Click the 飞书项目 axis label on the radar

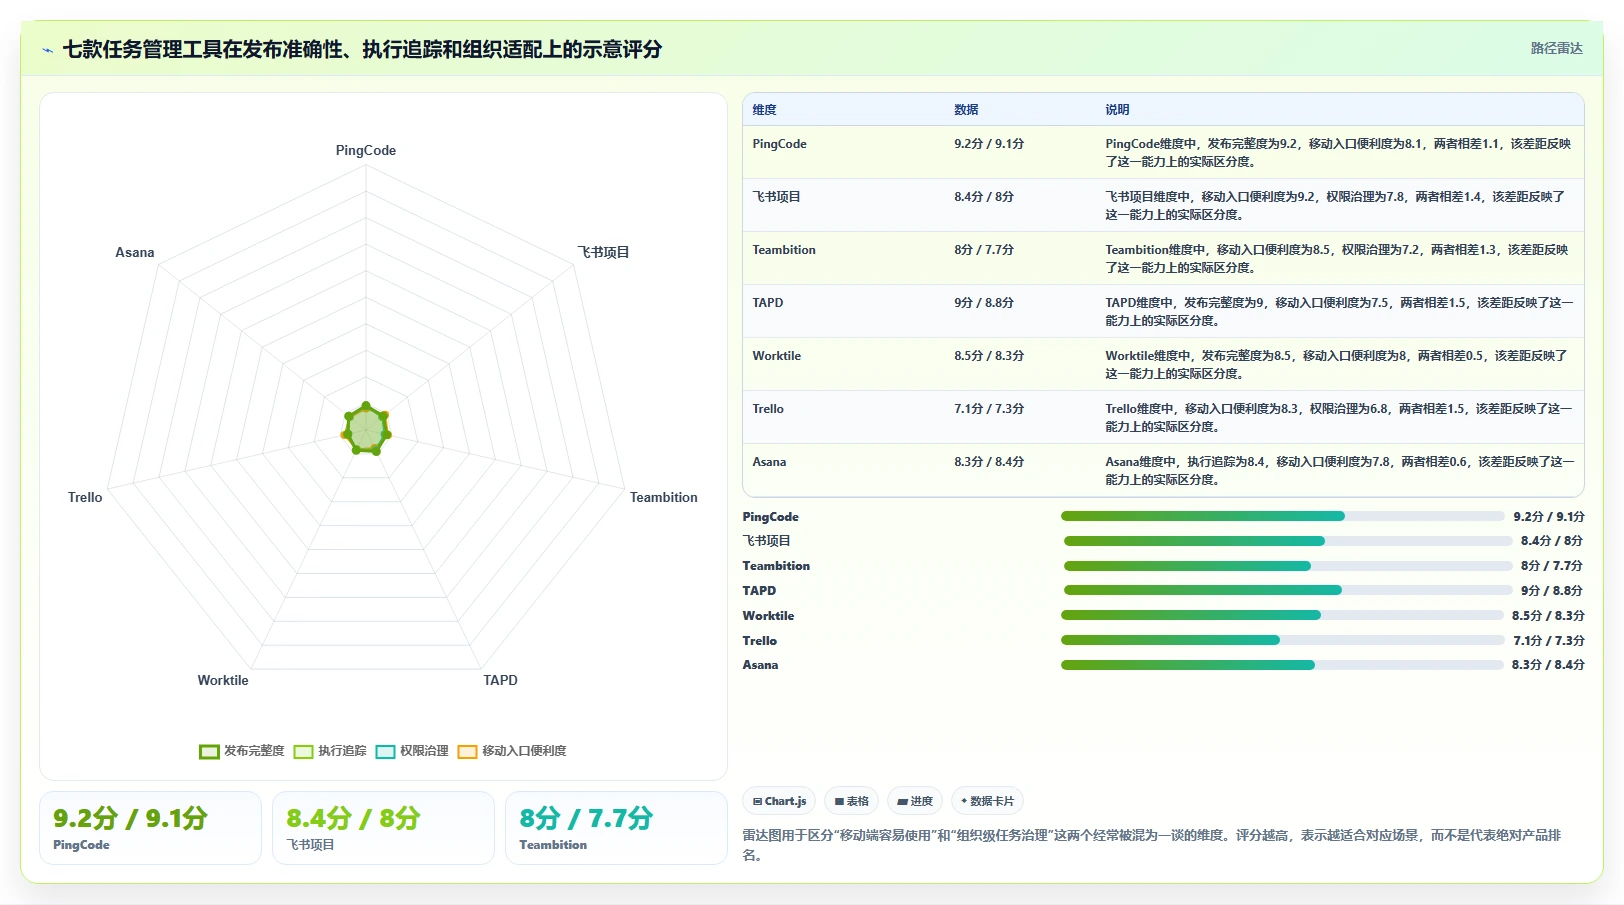tap(603, 252)
